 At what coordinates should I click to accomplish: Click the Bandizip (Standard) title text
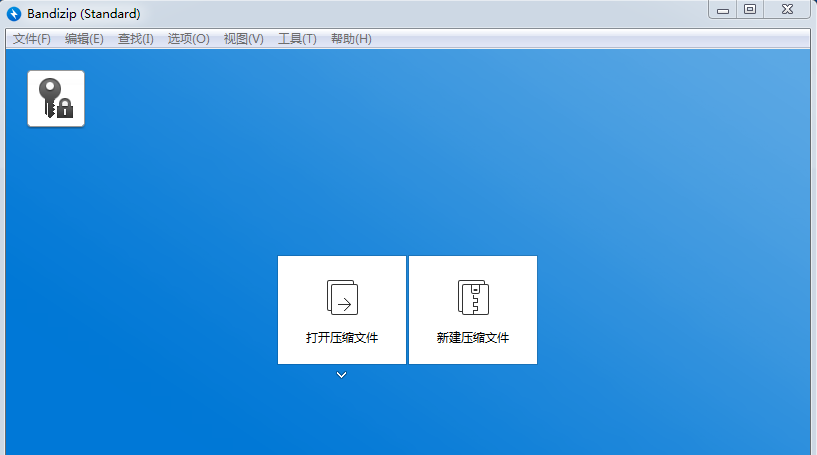pos(84,14)
